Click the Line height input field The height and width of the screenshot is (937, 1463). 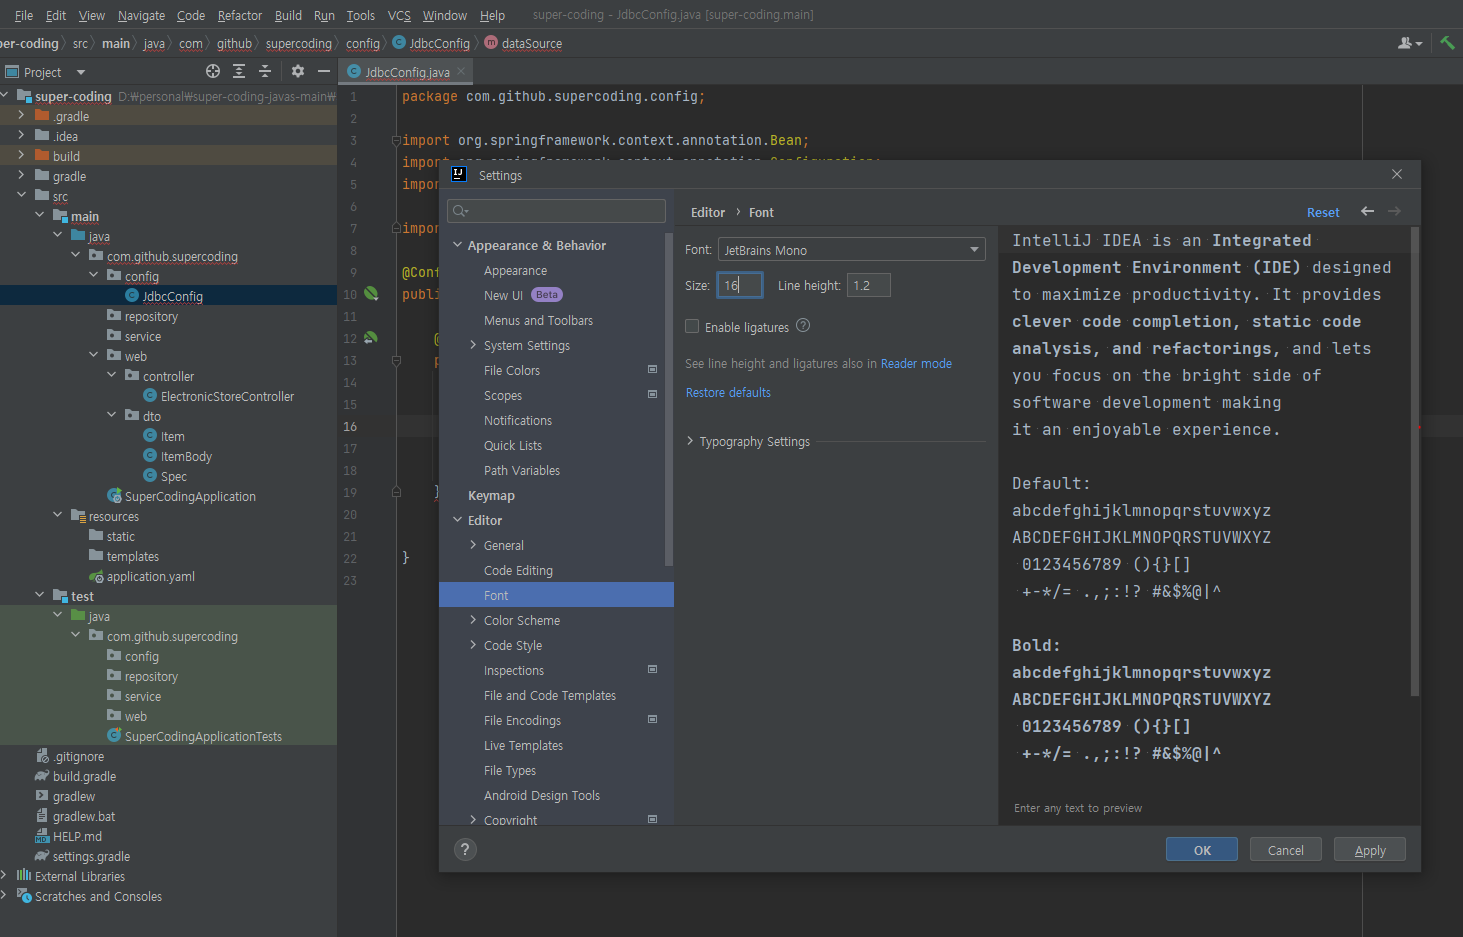tap(869, 285)
